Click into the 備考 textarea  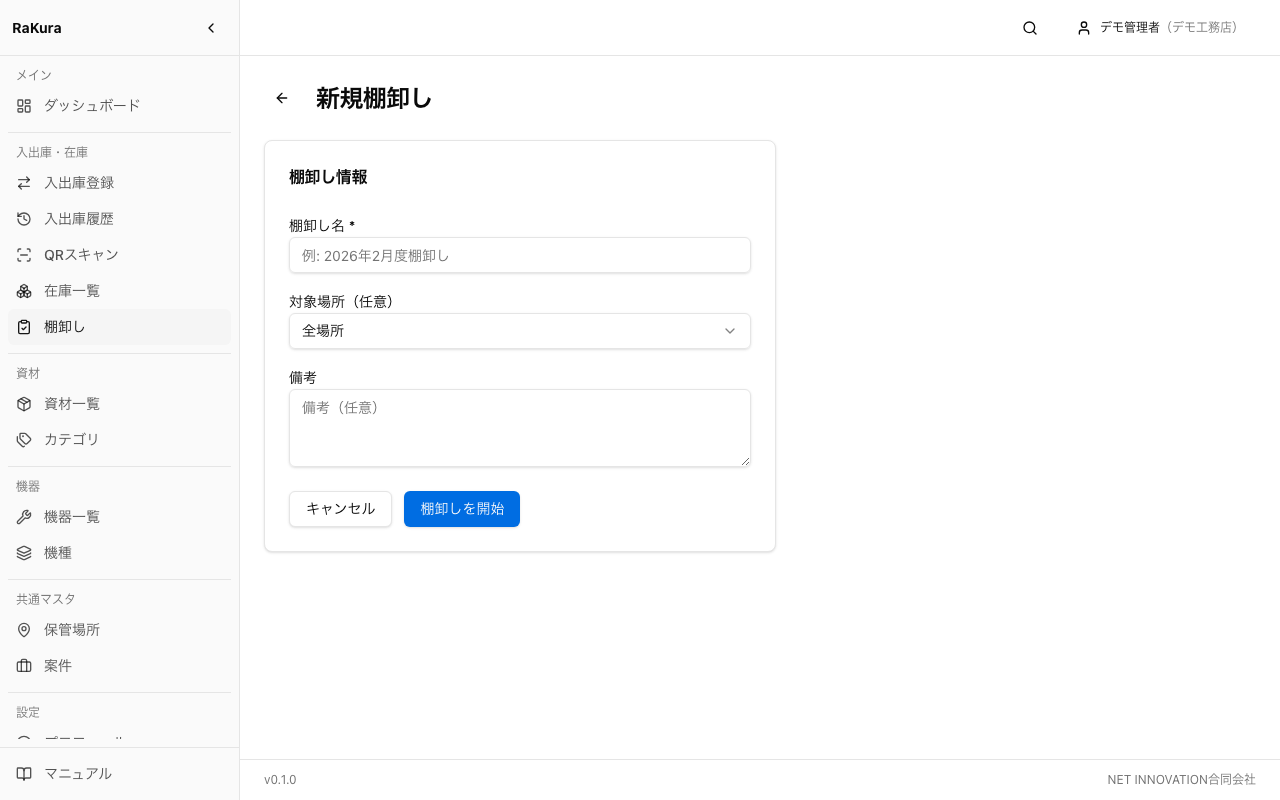pos(520,428)
